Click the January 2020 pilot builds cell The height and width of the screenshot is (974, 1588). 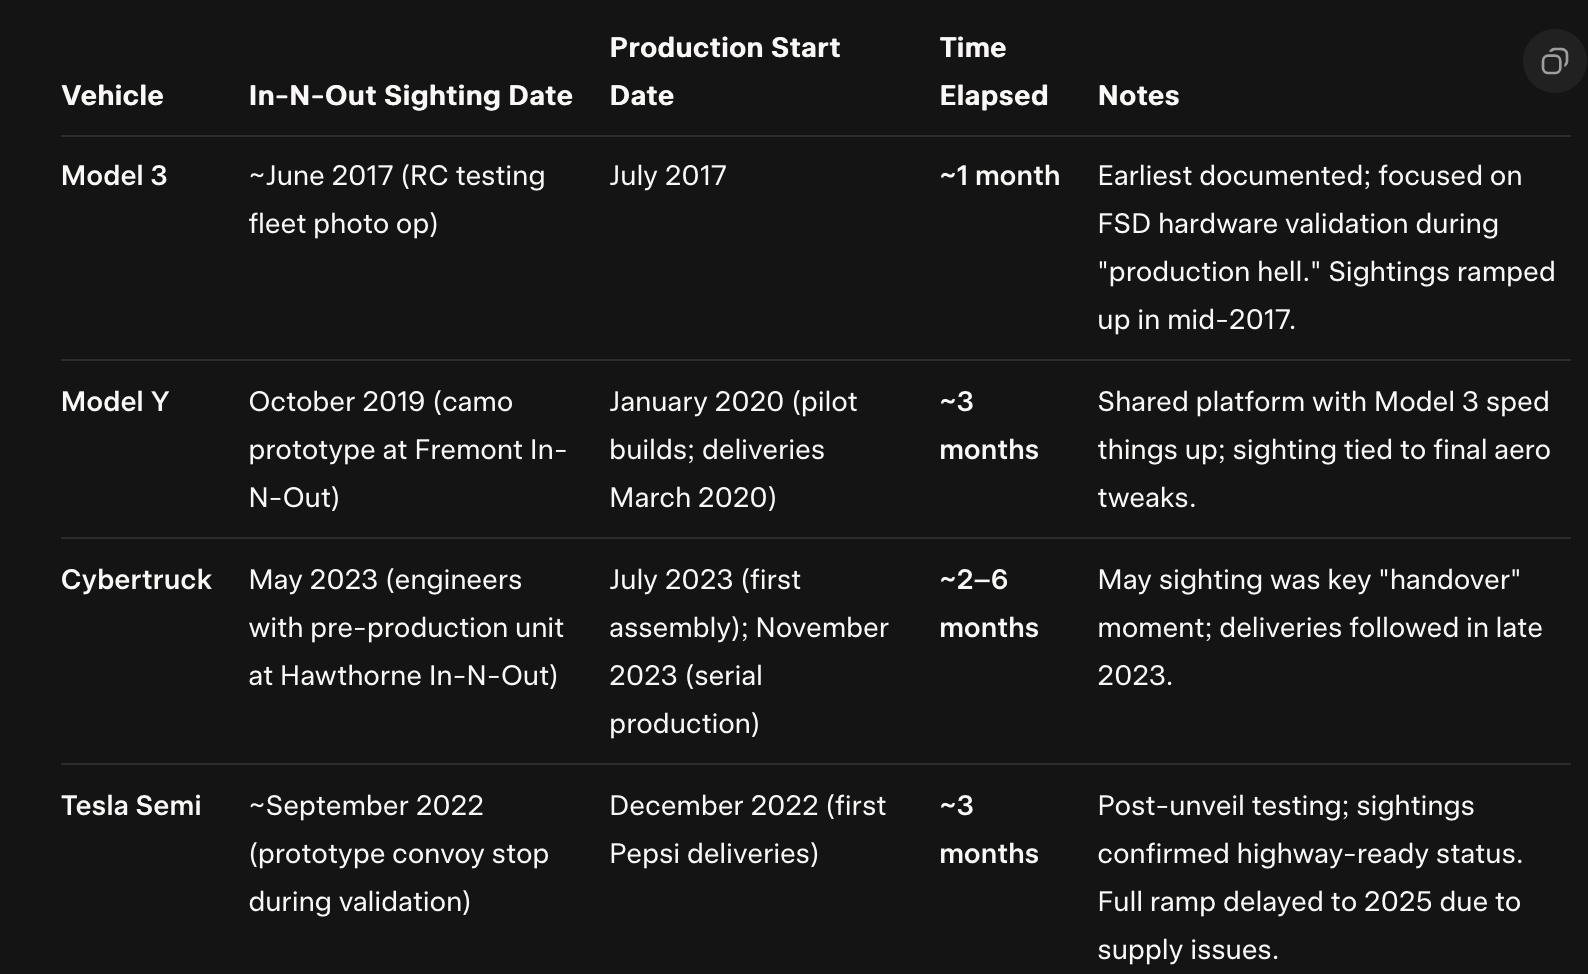coord(733,450)
